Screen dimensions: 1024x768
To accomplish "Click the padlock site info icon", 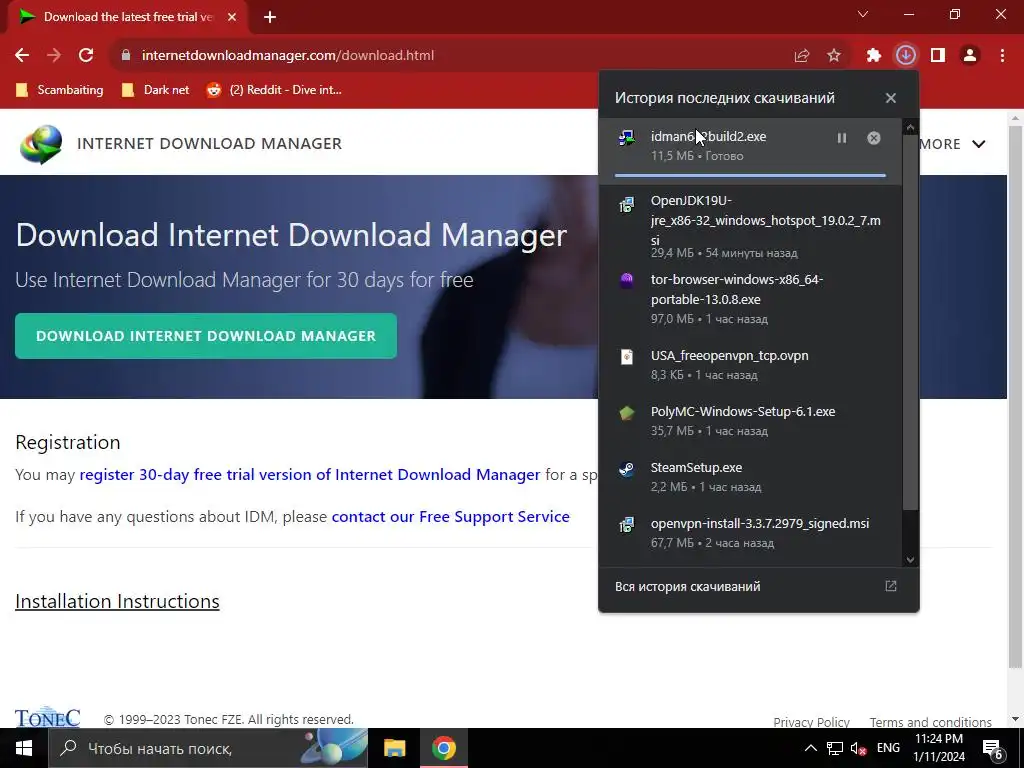I will (x=126, y=56).
